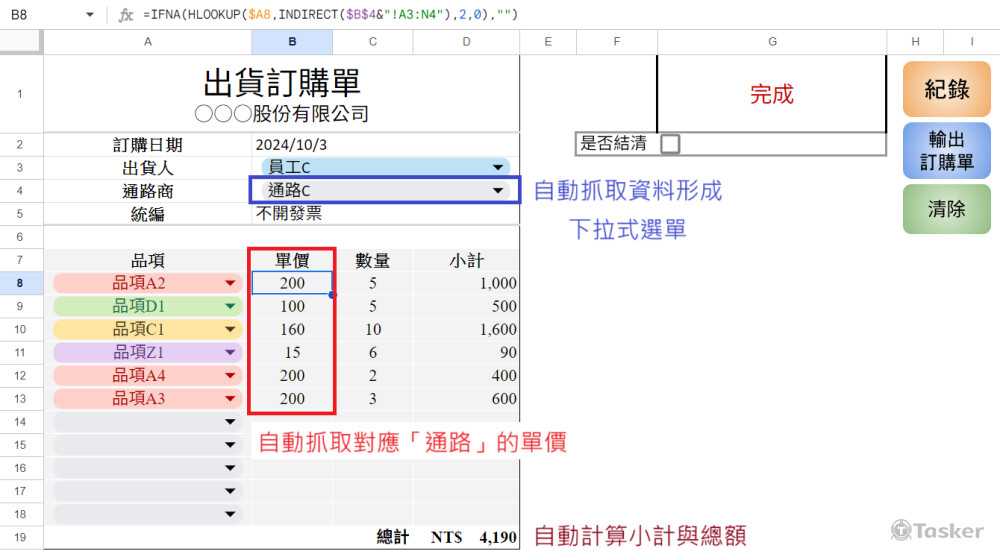Click the 統編 label cell

pos(147,214)
